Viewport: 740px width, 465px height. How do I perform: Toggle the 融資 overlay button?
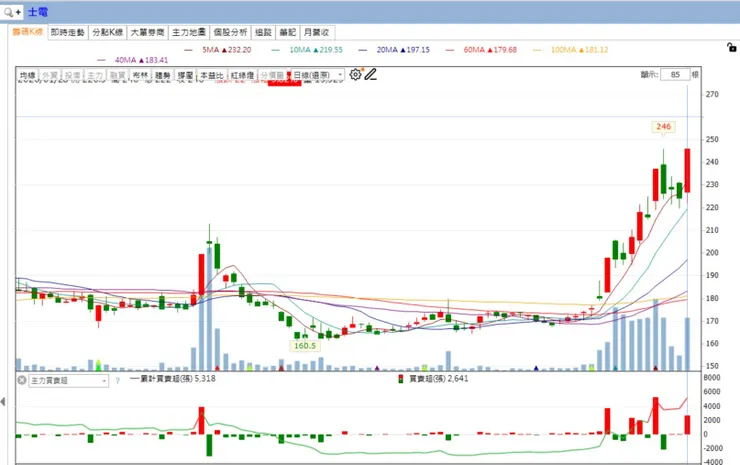point(117,75)
